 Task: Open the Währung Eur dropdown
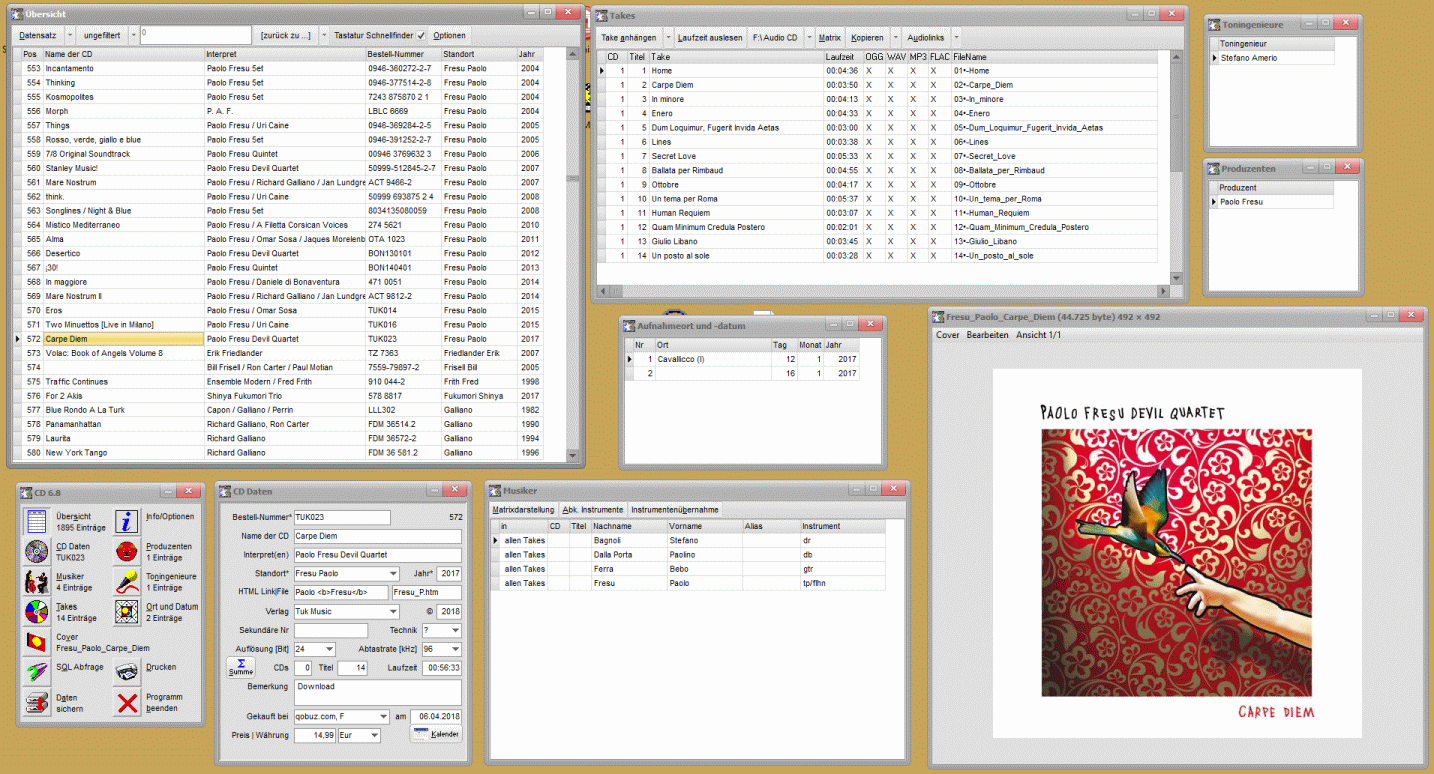374,736
